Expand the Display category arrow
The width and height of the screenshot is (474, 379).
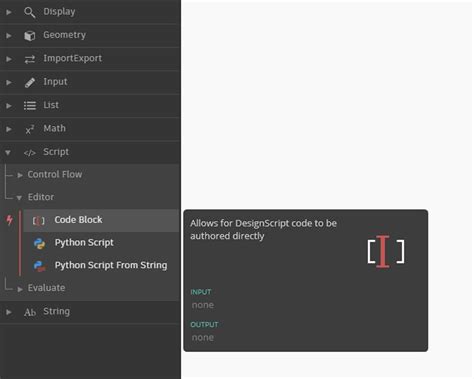(9, 12)
